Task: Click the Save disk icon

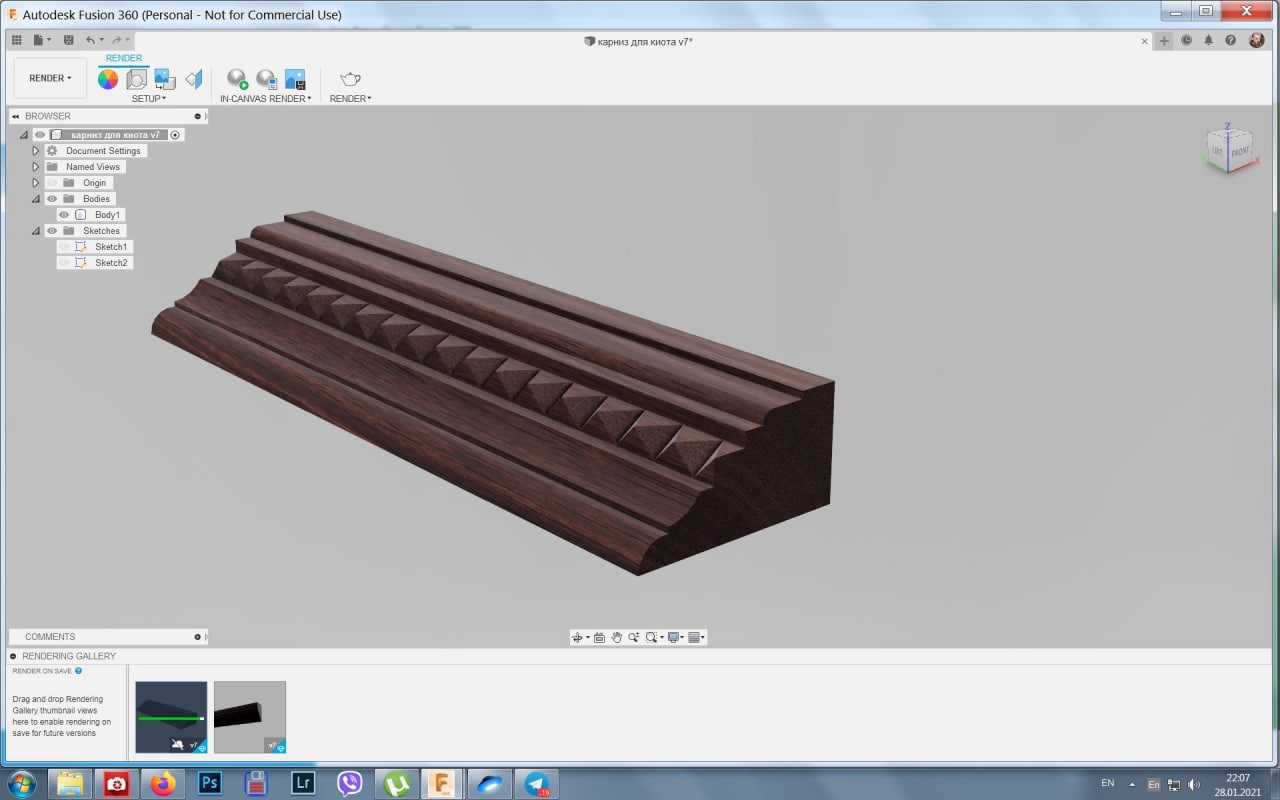Action: (x=68, y=40)
